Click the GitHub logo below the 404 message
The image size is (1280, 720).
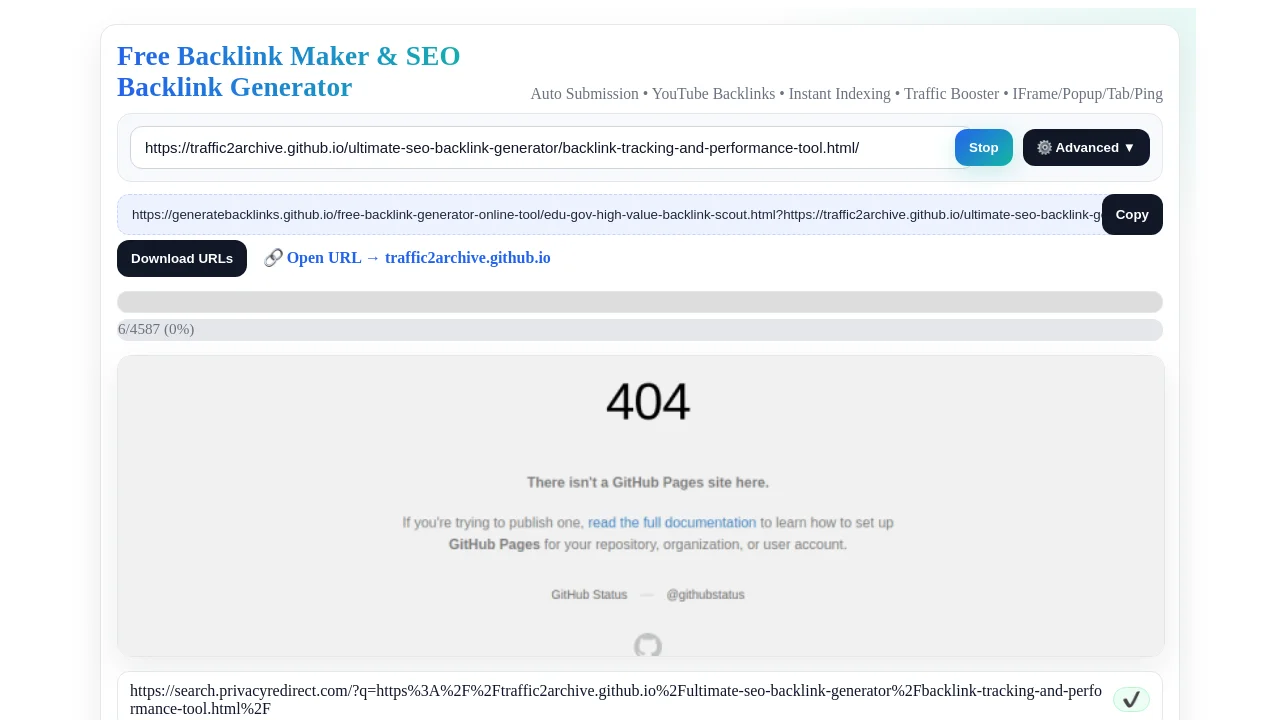(648, 646)
